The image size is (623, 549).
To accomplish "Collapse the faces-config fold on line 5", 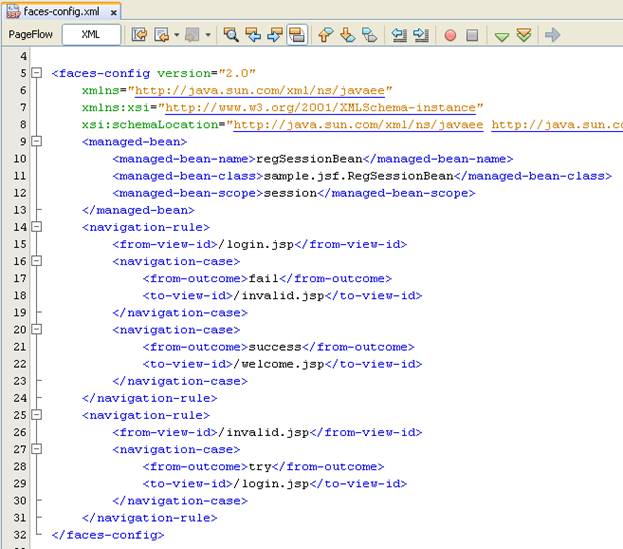I will click(37, 73).
